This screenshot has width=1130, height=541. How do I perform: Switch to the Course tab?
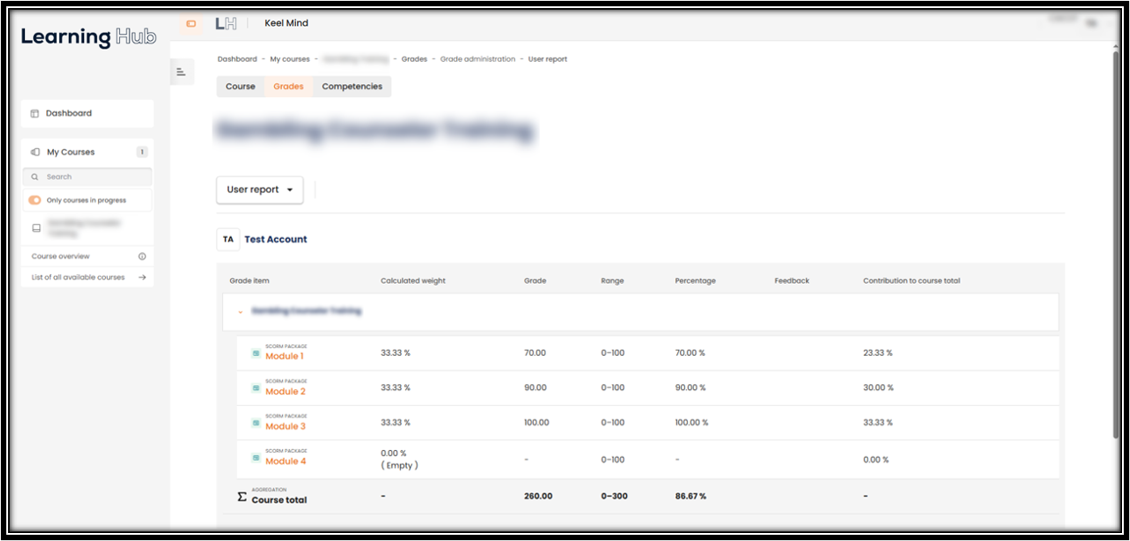(x=241, y=86)
